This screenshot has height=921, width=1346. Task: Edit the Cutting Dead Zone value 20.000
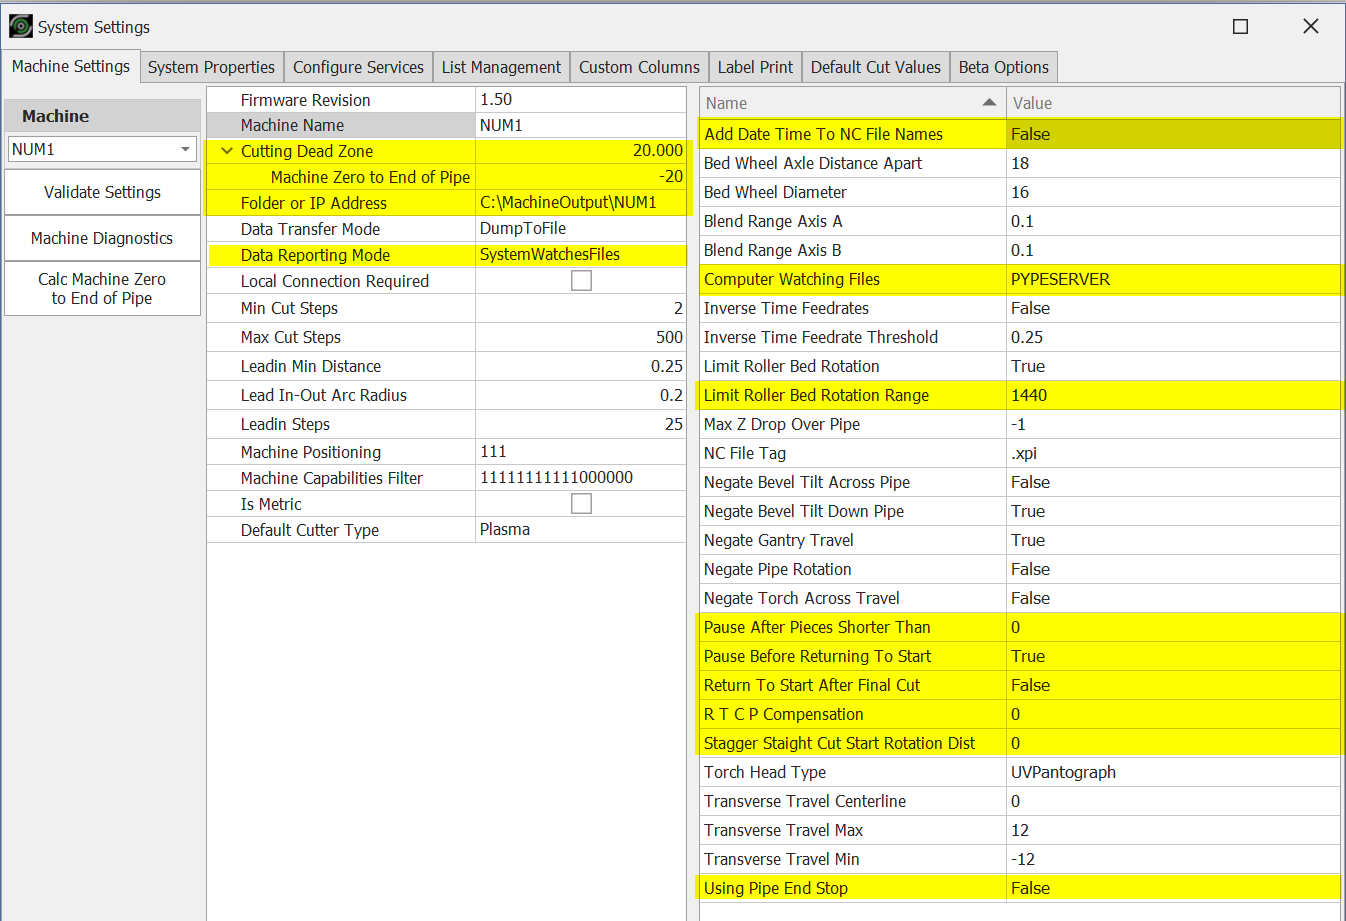(x=580, y=151)
